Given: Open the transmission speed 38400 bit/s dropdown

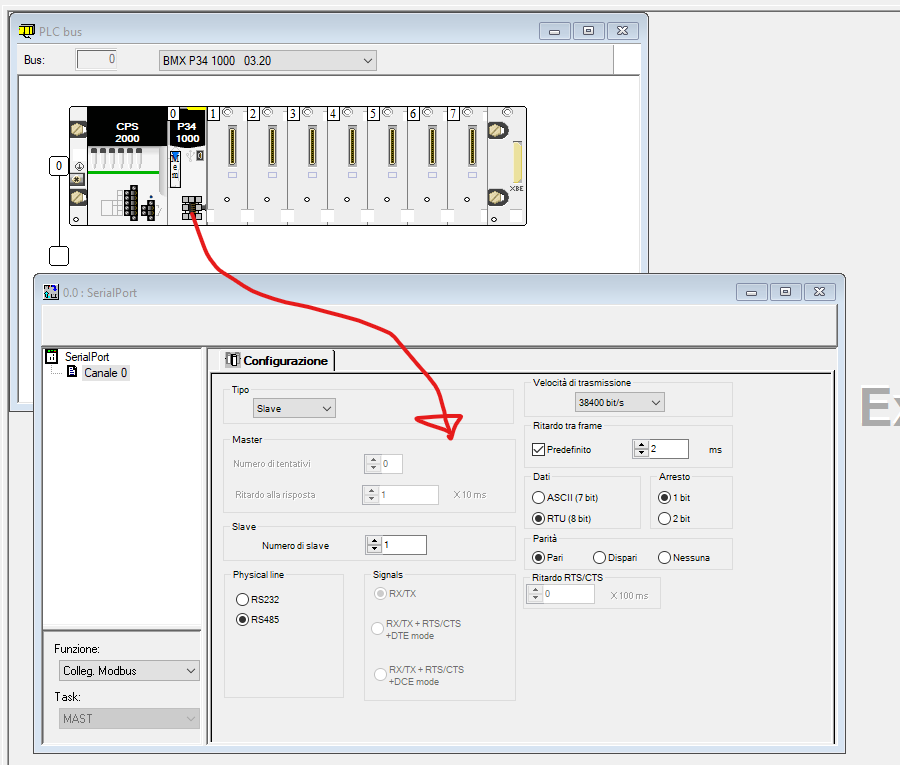Looking at the screenshot, I should pos(620,402).
